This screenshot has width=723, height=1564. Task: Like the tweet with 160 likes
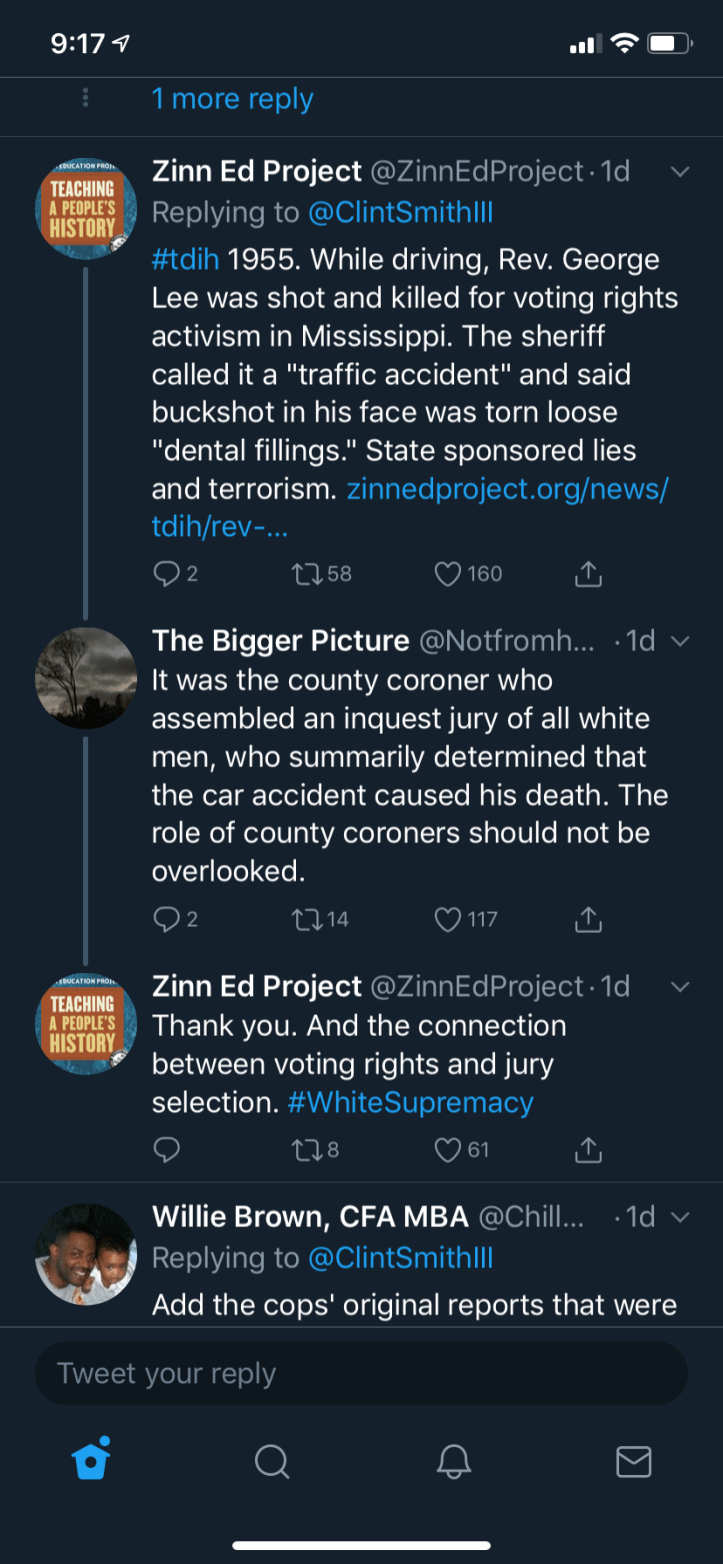tap(449, 573)
